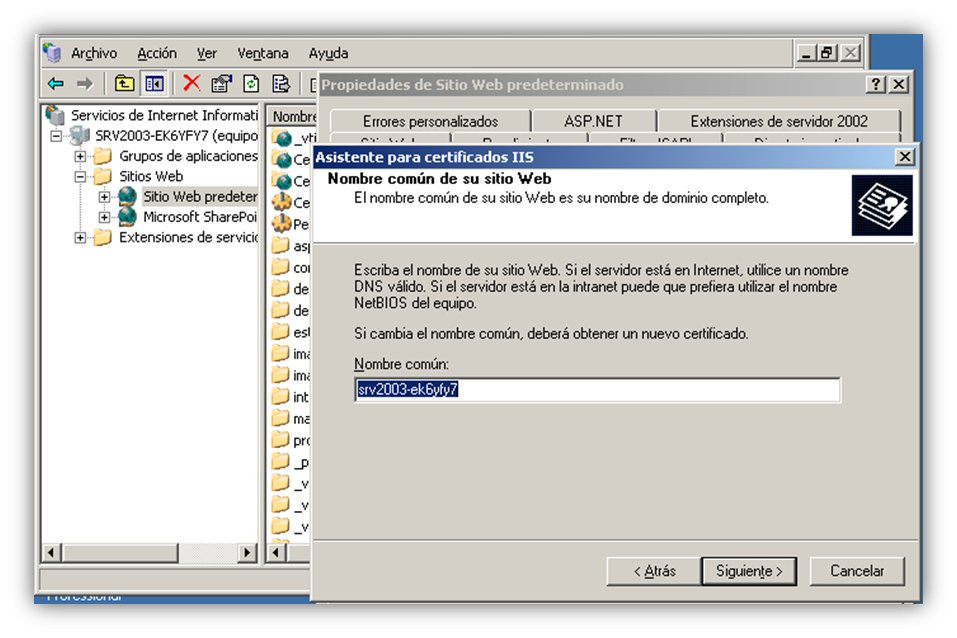
Task: Expand the Grupos de aplicaciones node
Action: pos(80,156)
